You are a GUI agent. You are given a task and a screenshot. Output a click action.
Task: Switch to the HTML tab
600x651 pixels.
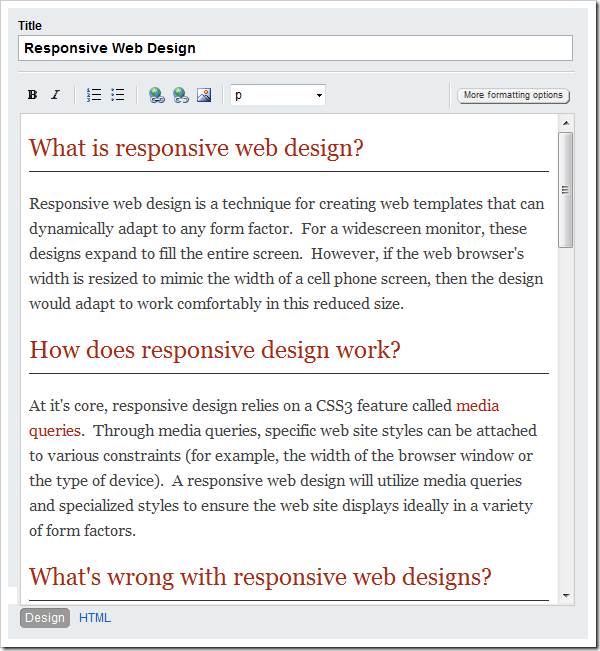point(95,618)
